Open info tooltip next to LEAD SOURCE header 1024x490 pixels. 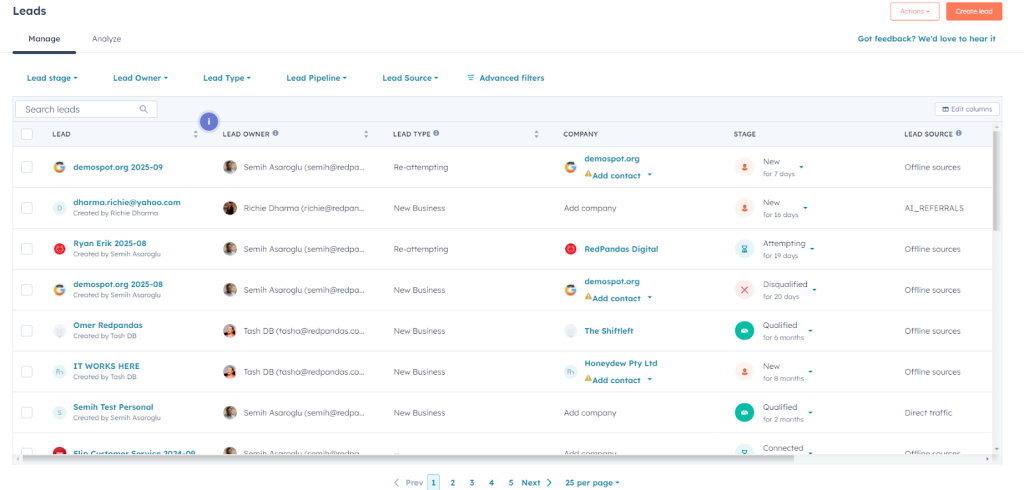(x=959, y=133)
